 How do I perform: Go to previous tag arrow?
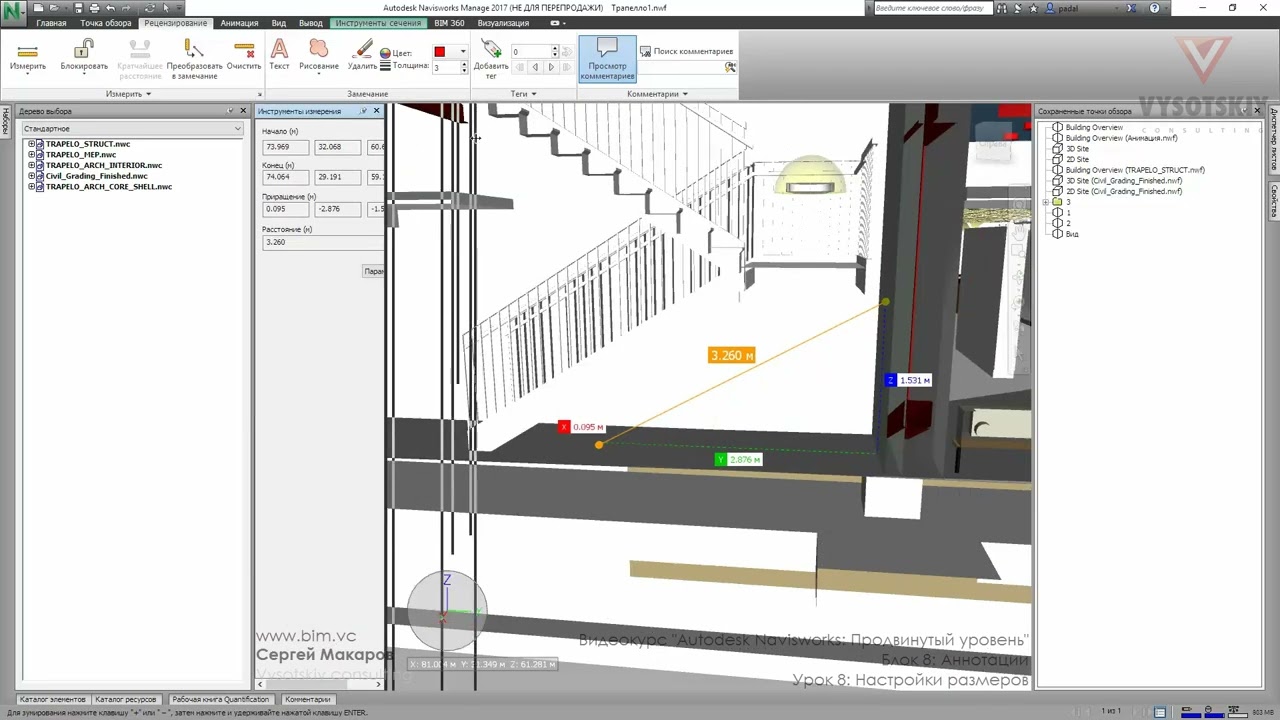click(x=535, y=67)
